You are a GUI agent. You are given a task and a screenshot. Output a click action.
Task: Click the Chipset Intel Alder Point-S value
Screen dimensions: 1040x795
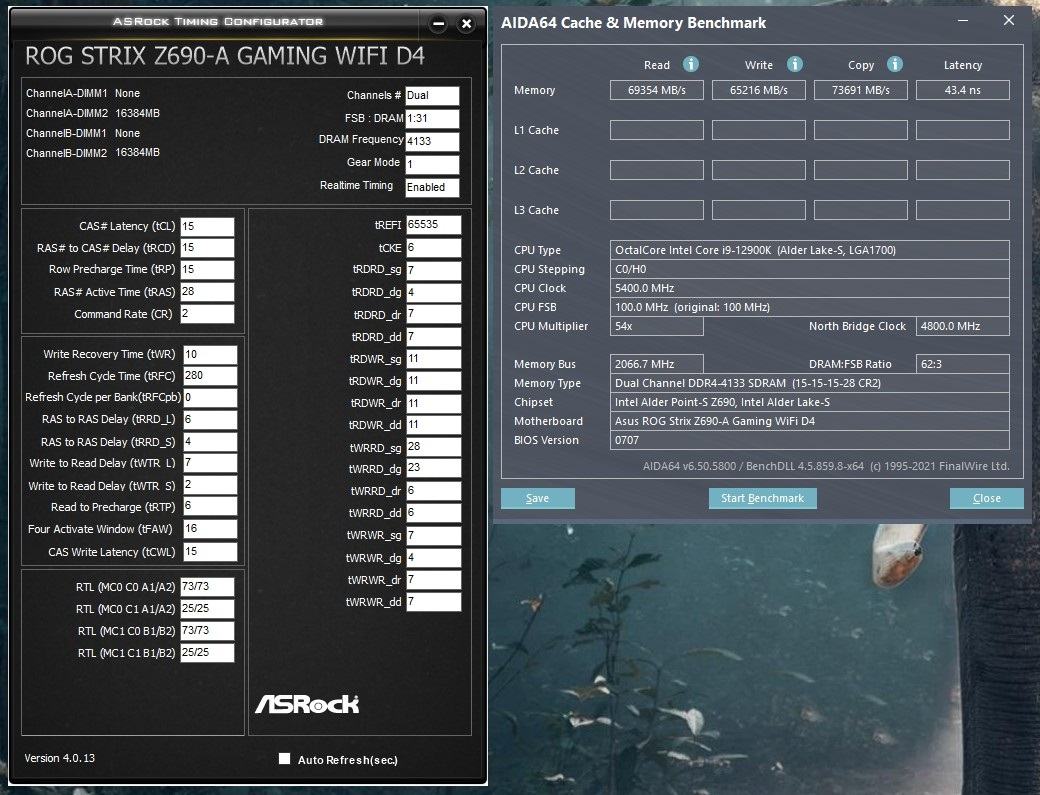810,402
